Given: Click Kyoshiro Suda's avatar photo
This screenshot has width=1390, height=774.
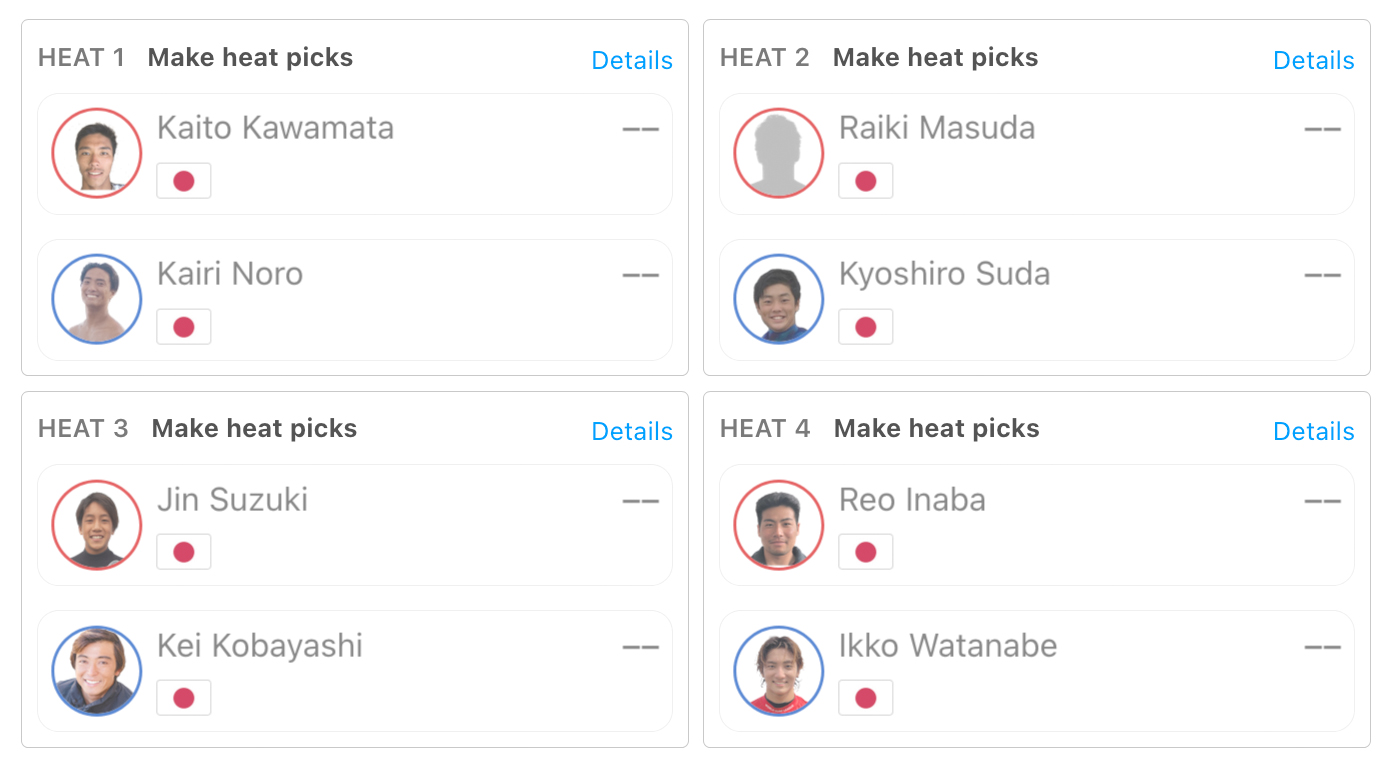Looking at the screenshot, I should (779, 299).
